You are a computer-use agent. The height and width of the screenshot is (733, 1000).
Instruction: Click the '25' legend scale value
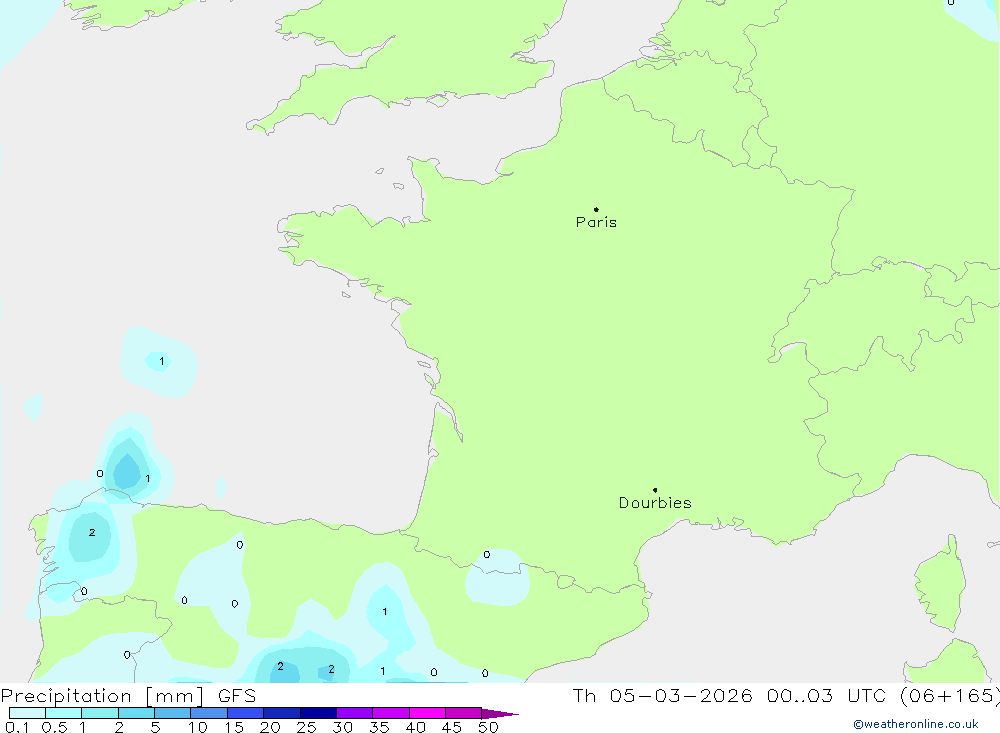pyautogui.click(x=306, y=727)
